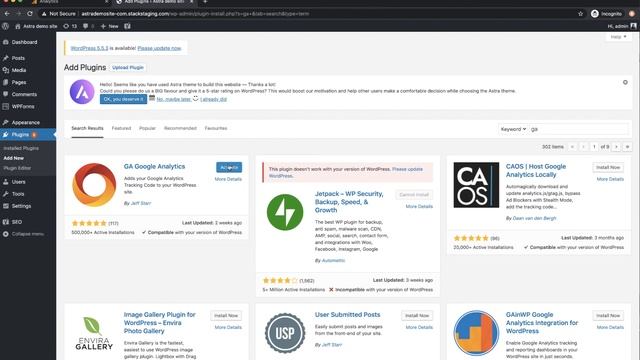This screenshot has height=360, width=640.
Task: Open the Users menu
Action: tap(18, 182)
